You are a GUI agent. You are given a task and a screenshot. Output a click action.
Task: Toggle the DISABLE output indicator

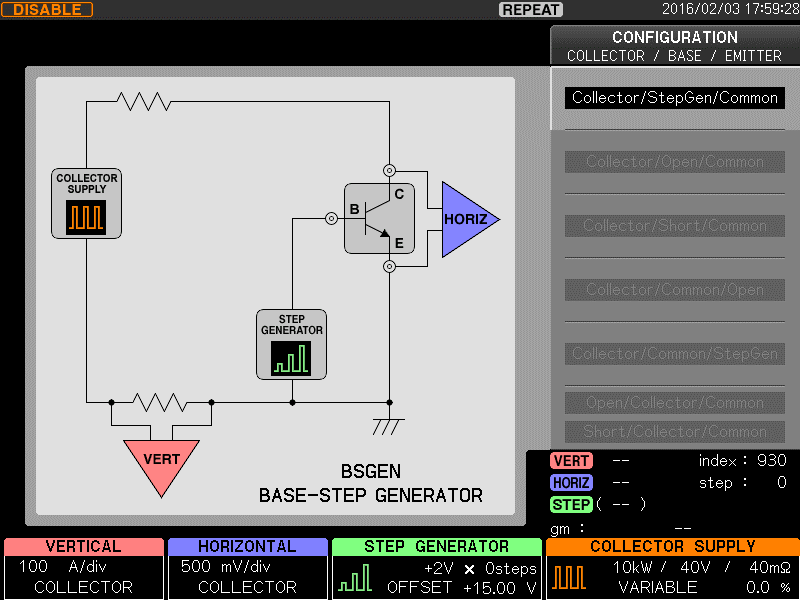[47, 10]
